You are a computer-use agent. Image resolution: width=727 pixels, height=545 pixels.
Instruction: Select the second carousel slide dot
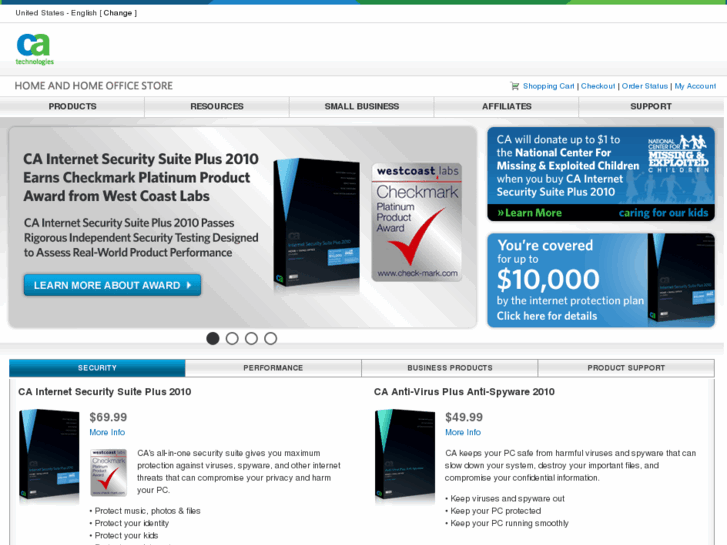coord(232,339)
